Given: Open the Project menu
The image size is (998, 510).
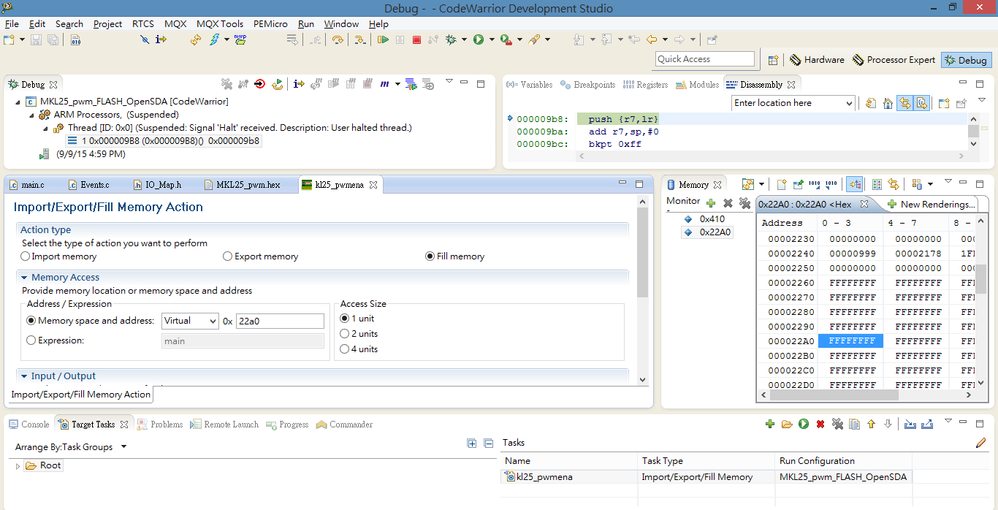Looking at the screenshot, I should (108, 24).
